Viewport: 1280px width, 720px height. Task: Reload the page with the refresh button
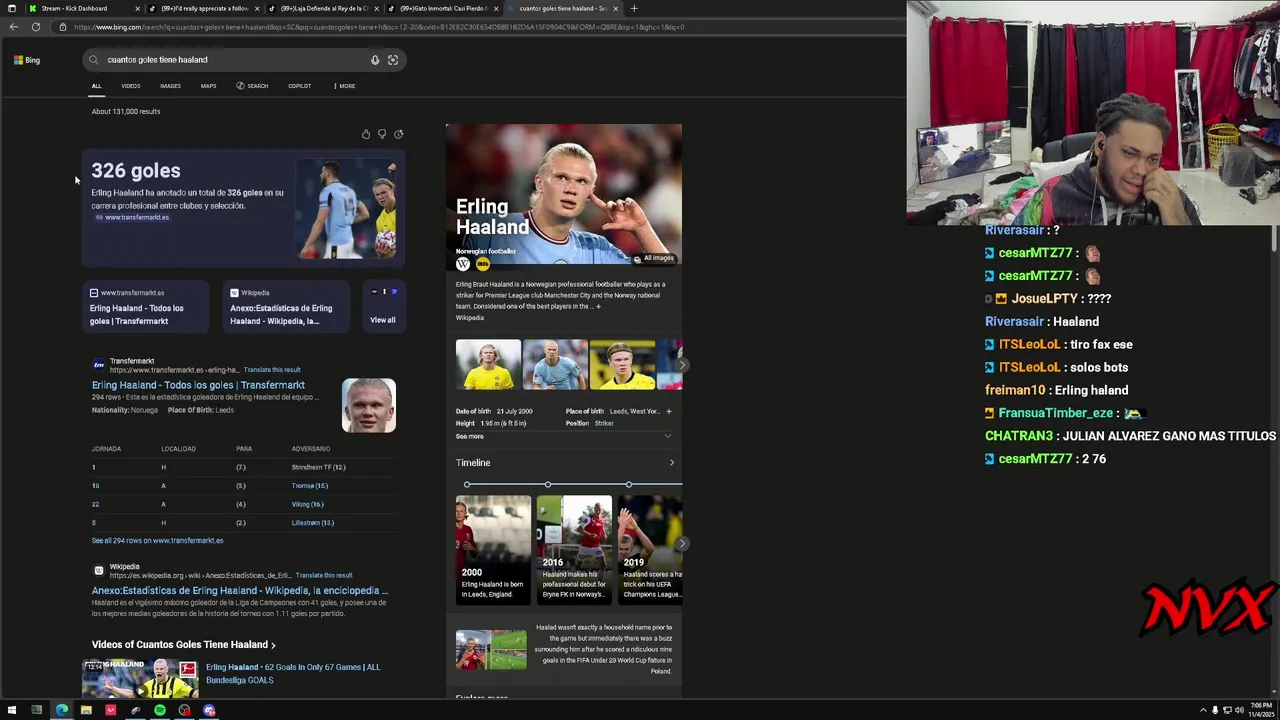coord(36,27)
